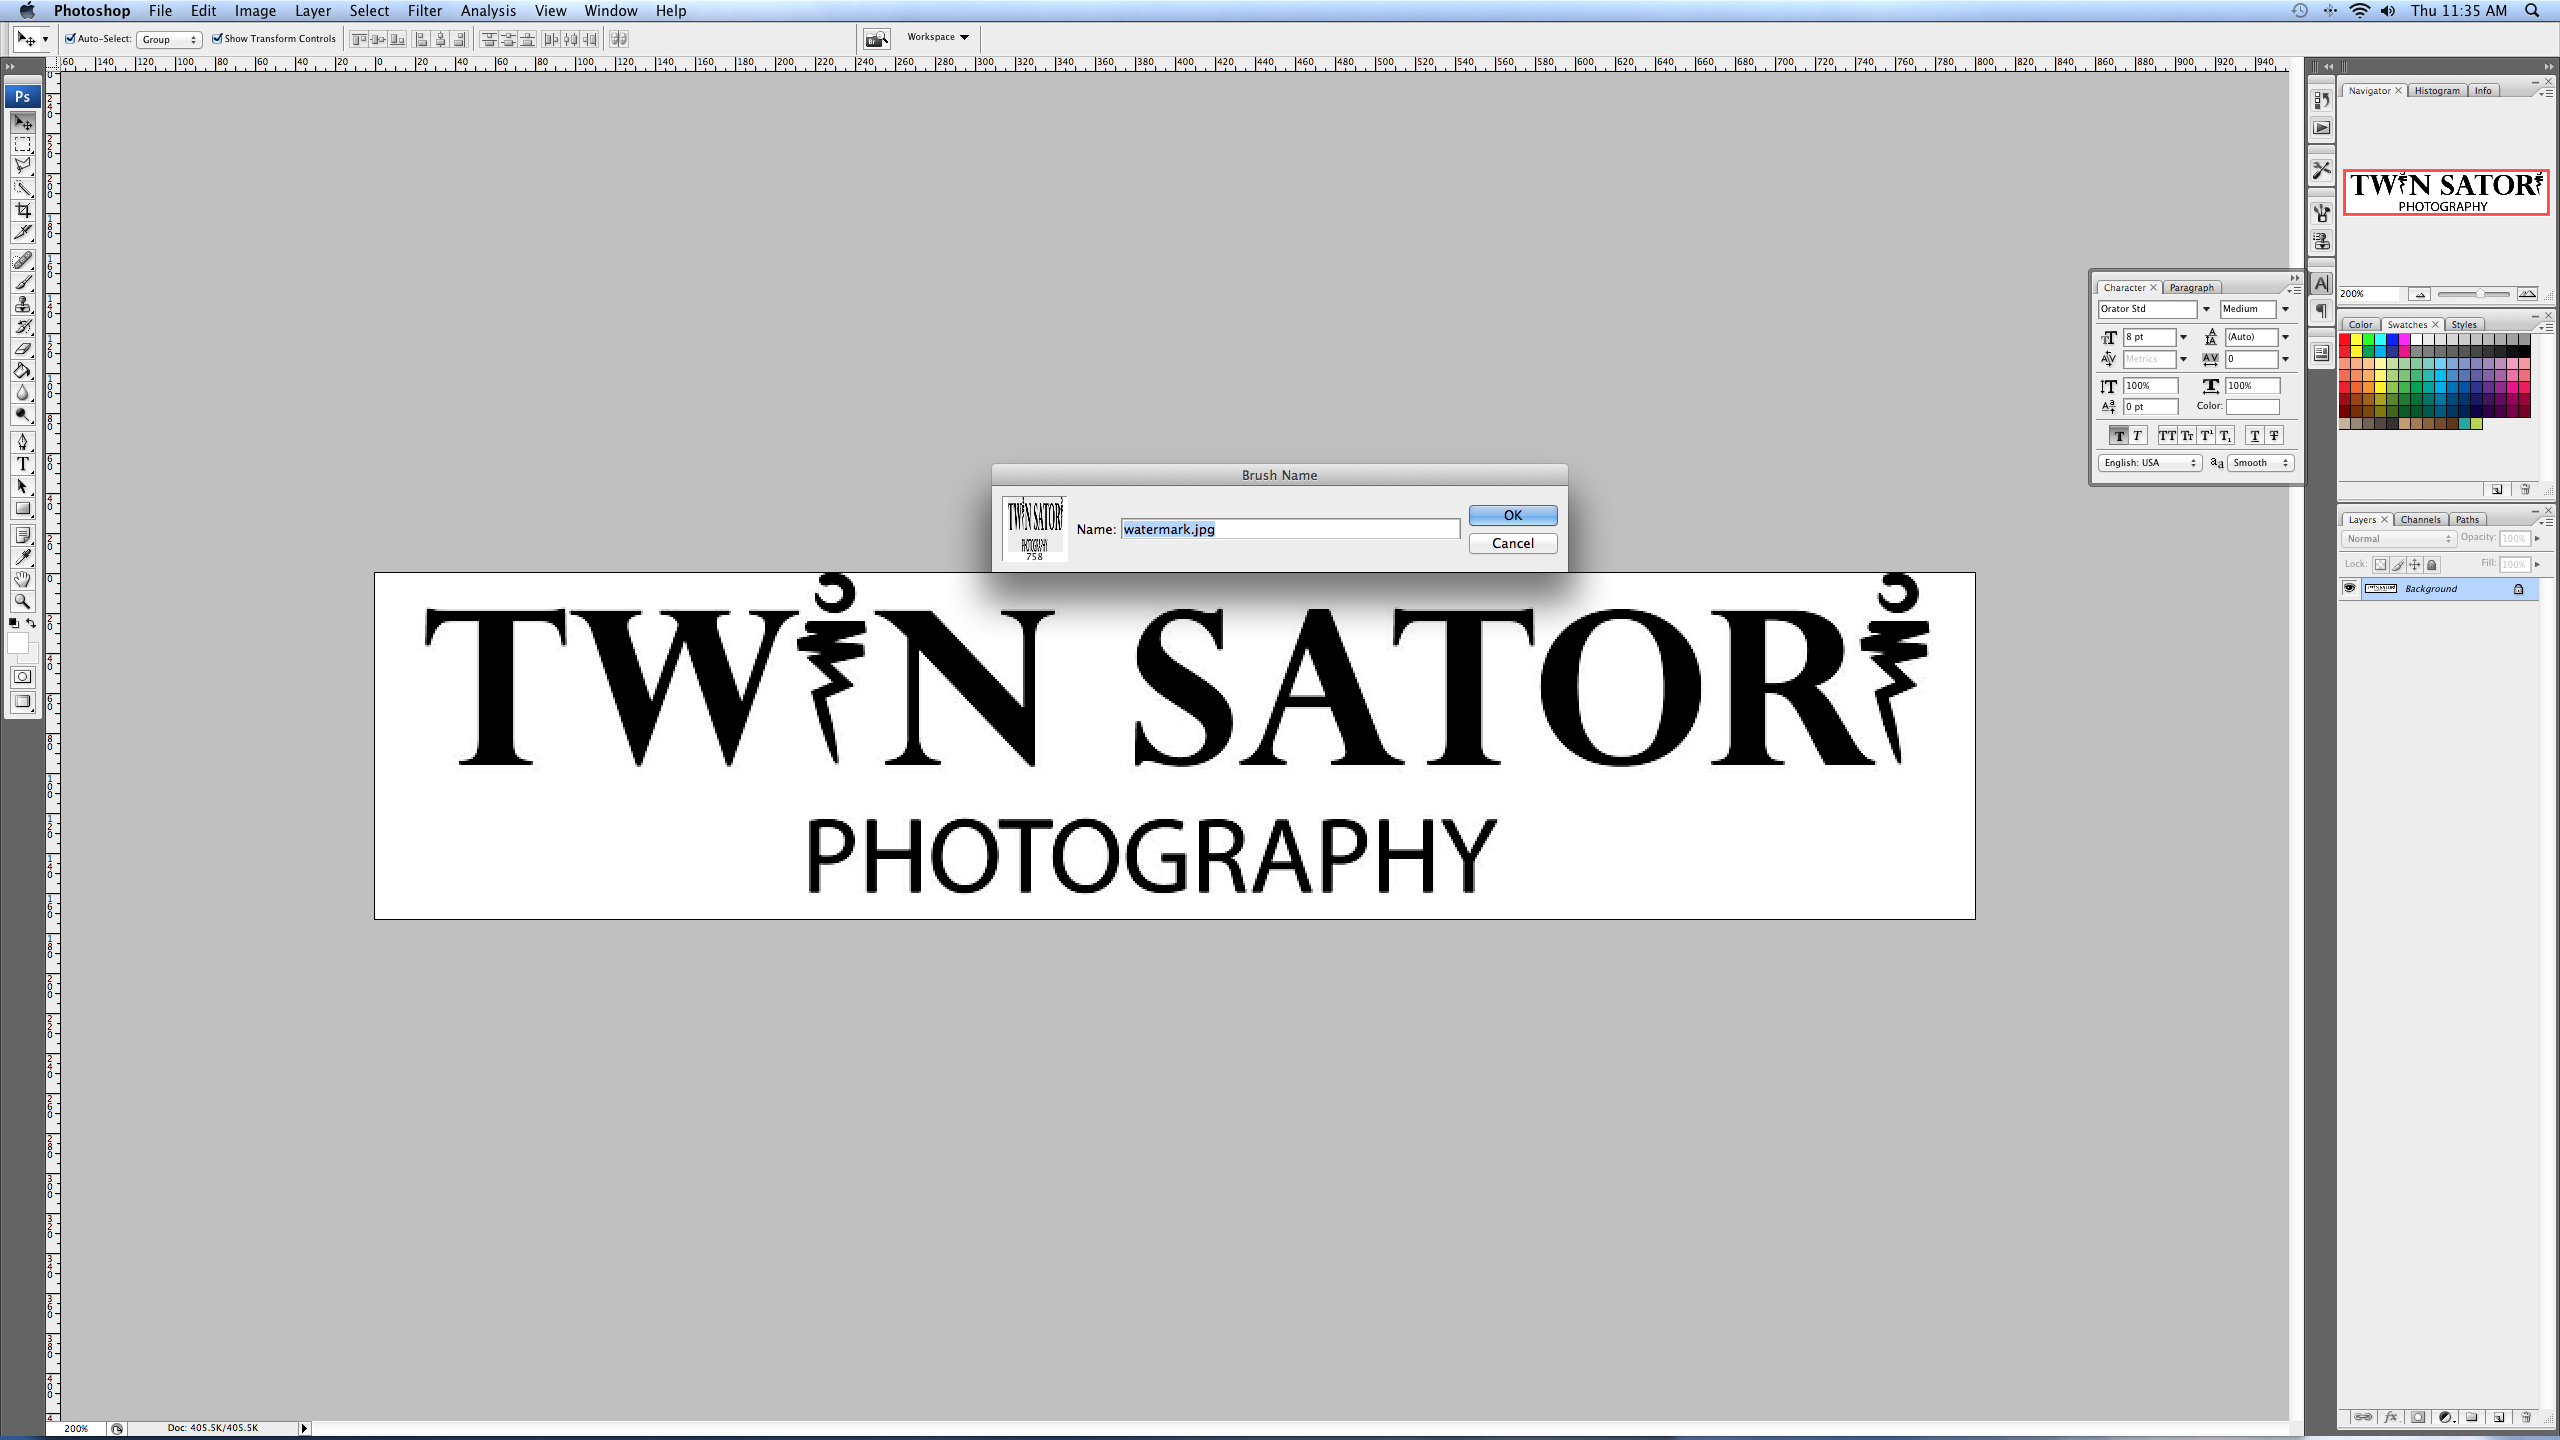This screenshot has width=2560, height=1440.
Task: Toggle Strikethrough in Character panel
Action: (x=2274, y=435)
